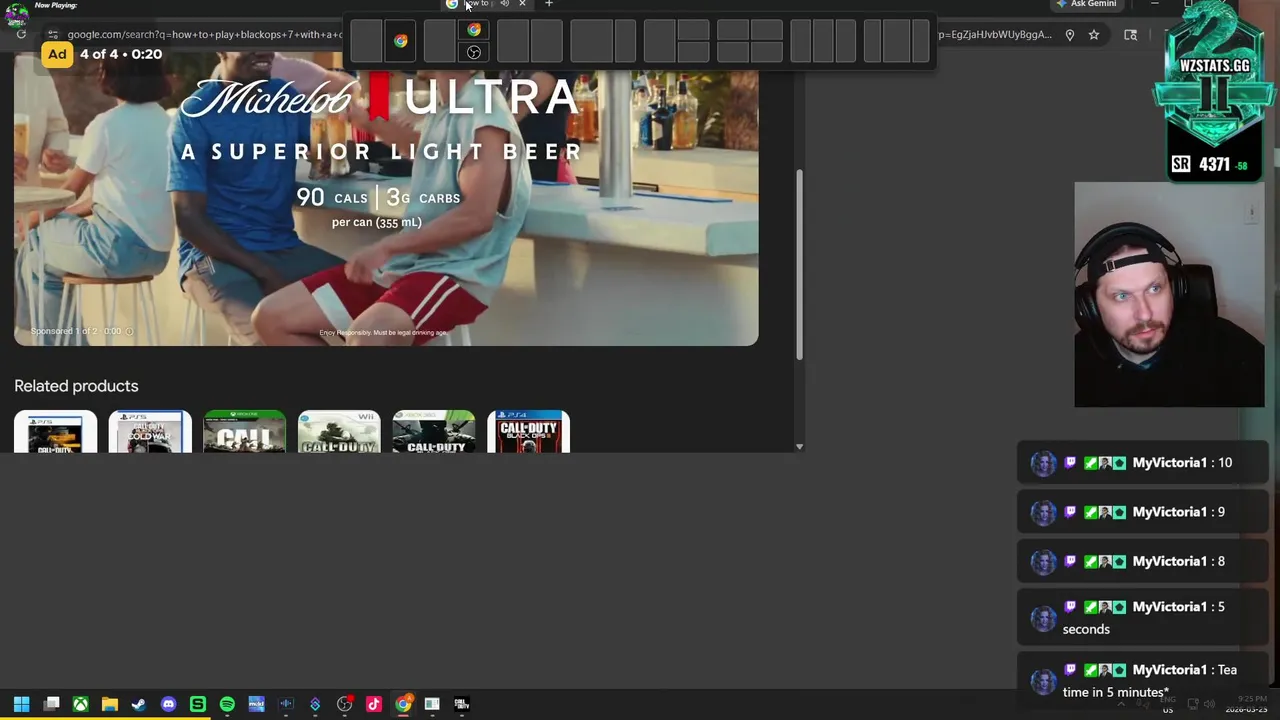1280x720 pixels.
Task: Open the PS4 Black Ops 3 product
Action: (528, 431)
